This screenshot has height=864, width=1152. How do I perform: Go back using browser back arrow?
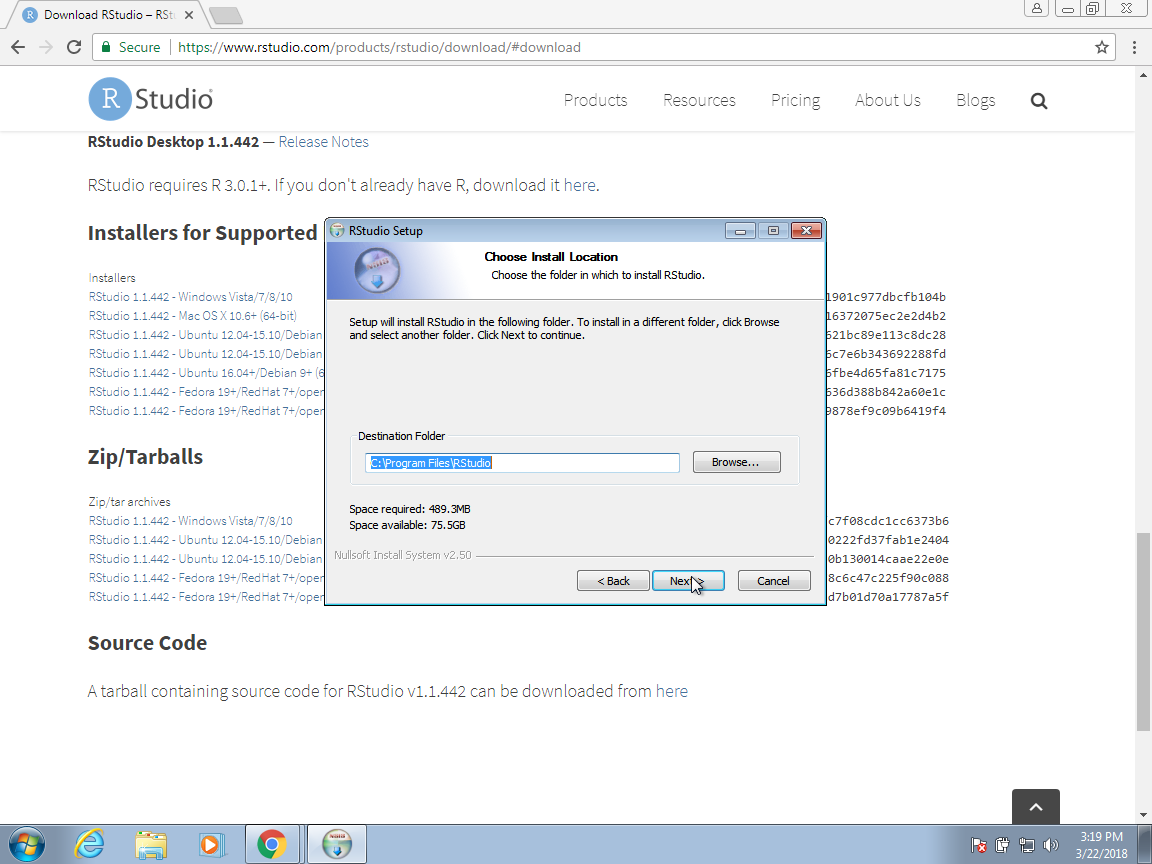click(18, 47)
